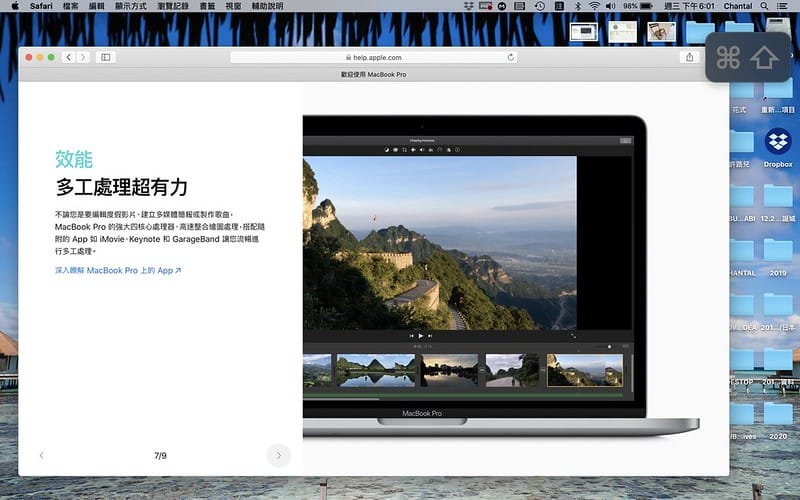Open the 輔助說明 menu

tap(267, 6)
